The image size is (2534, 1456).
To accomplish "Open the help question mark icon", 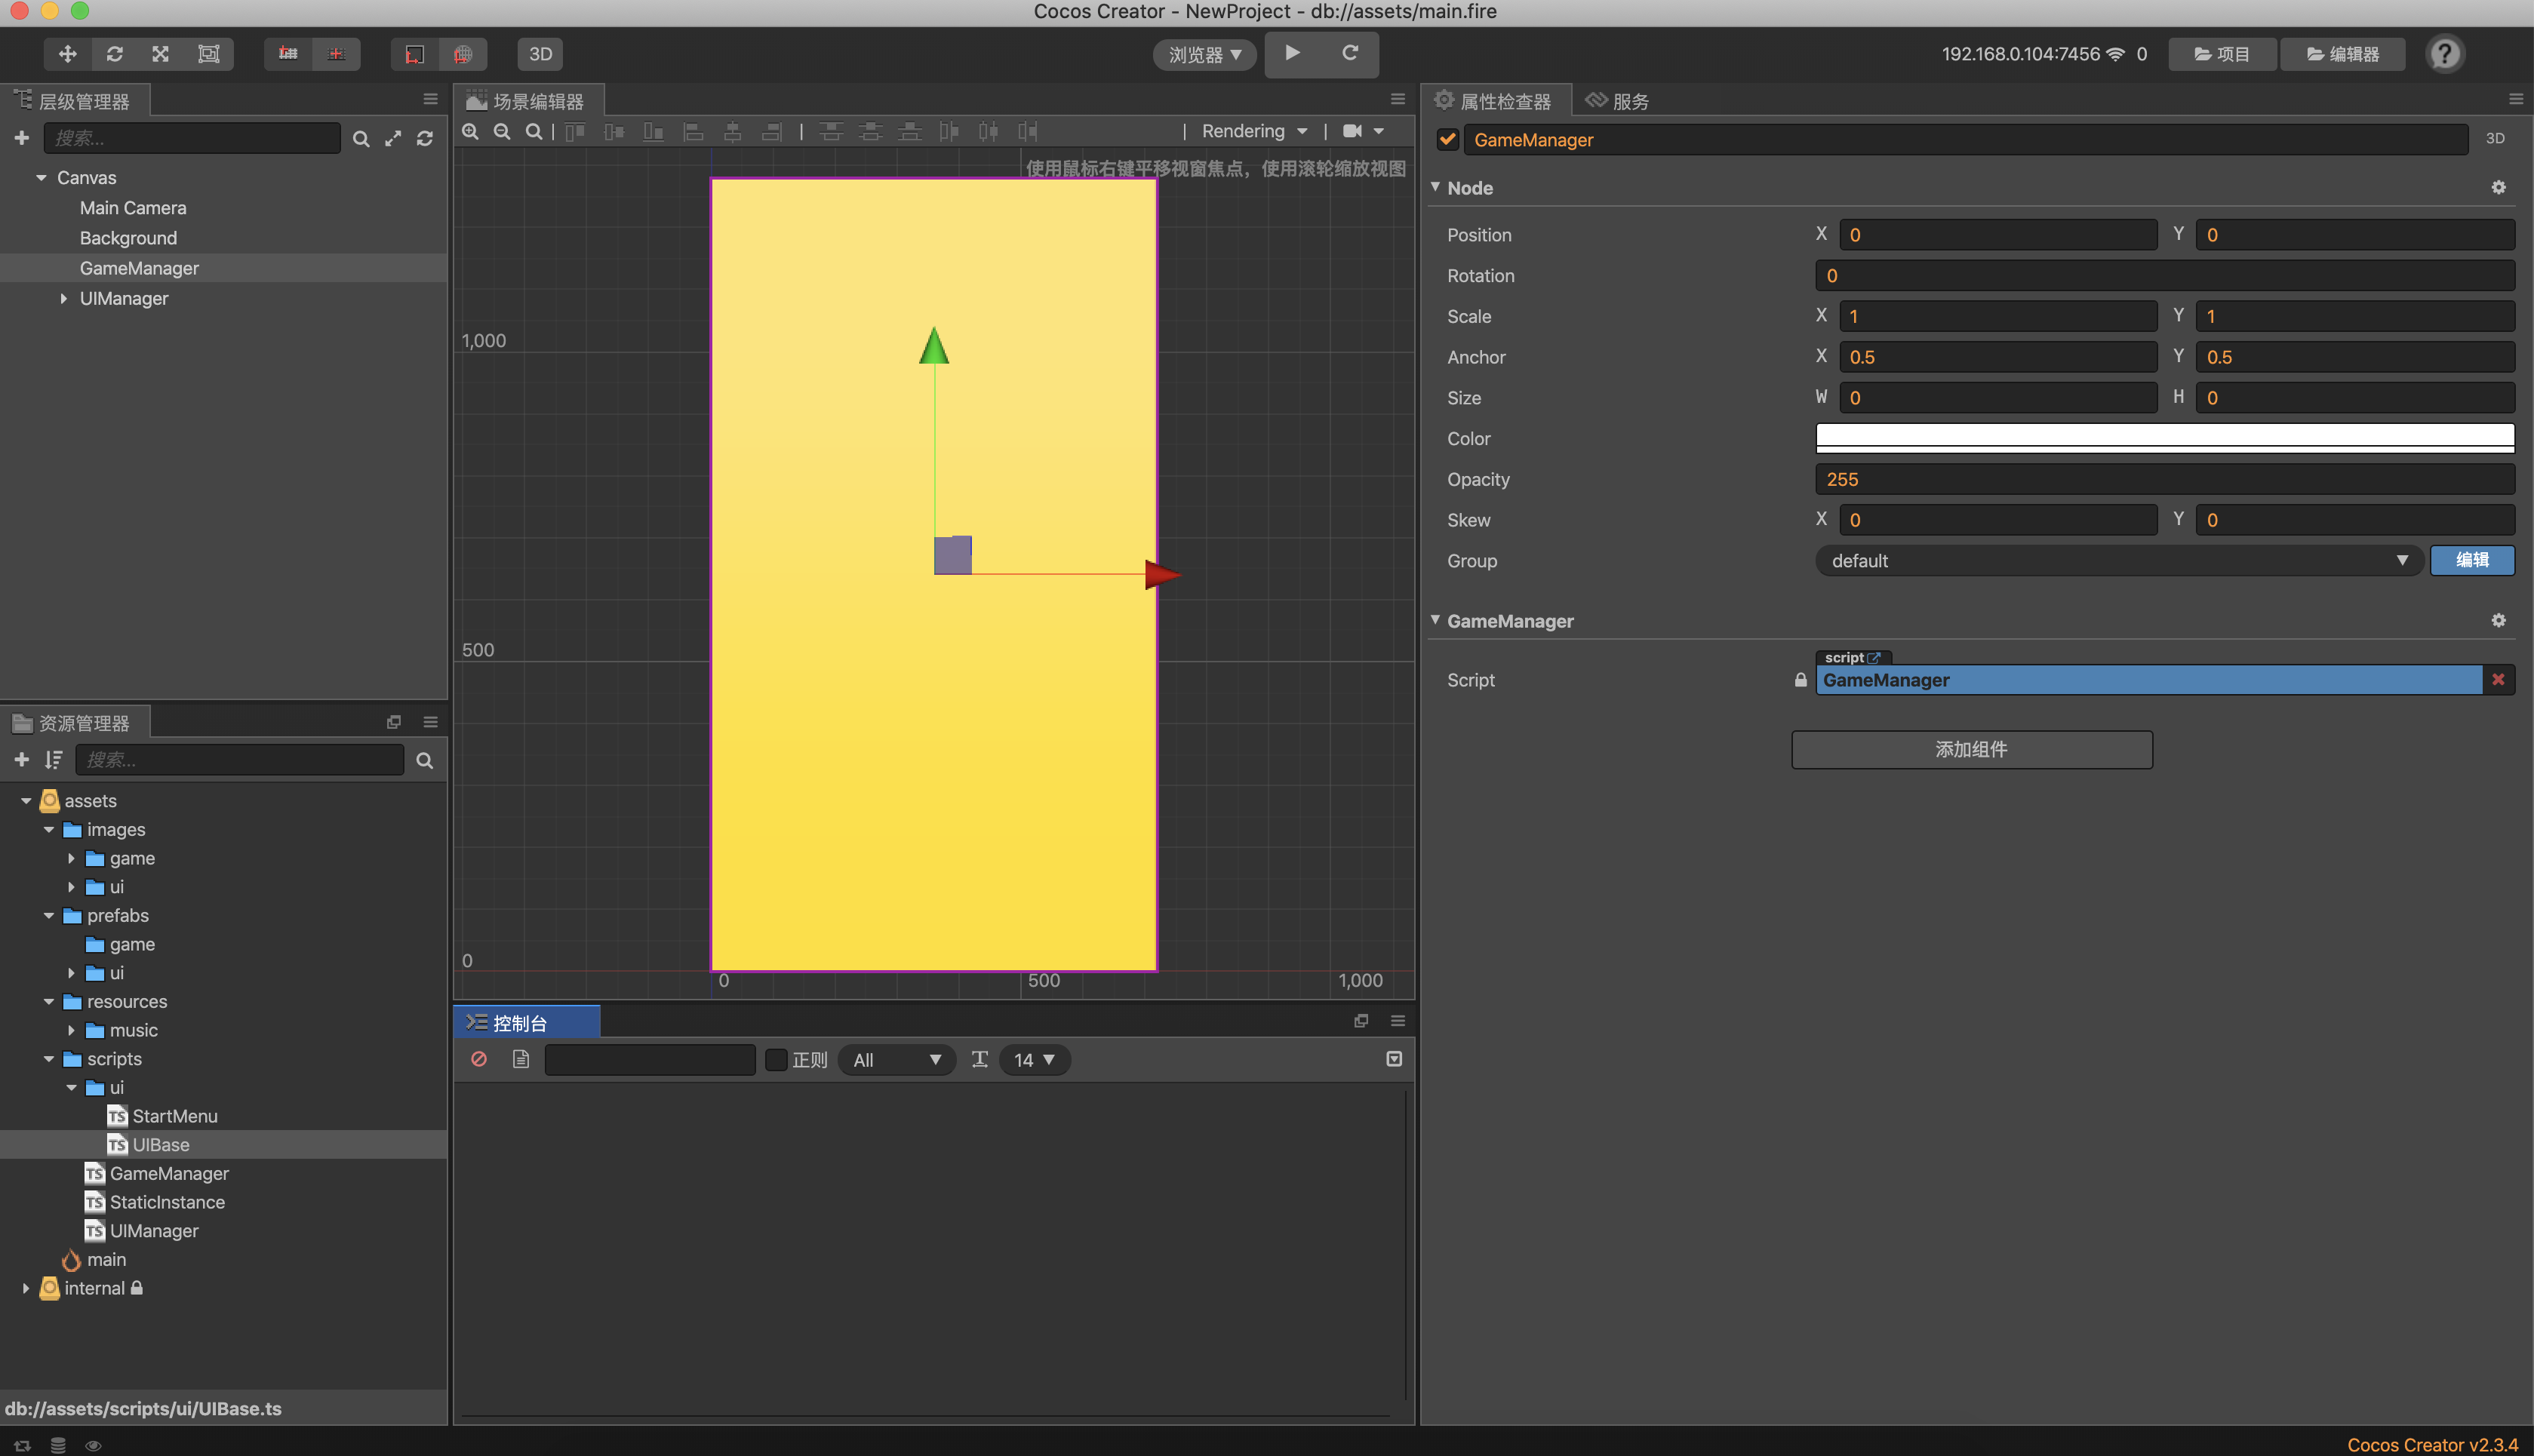I will tap(2445, 54).
